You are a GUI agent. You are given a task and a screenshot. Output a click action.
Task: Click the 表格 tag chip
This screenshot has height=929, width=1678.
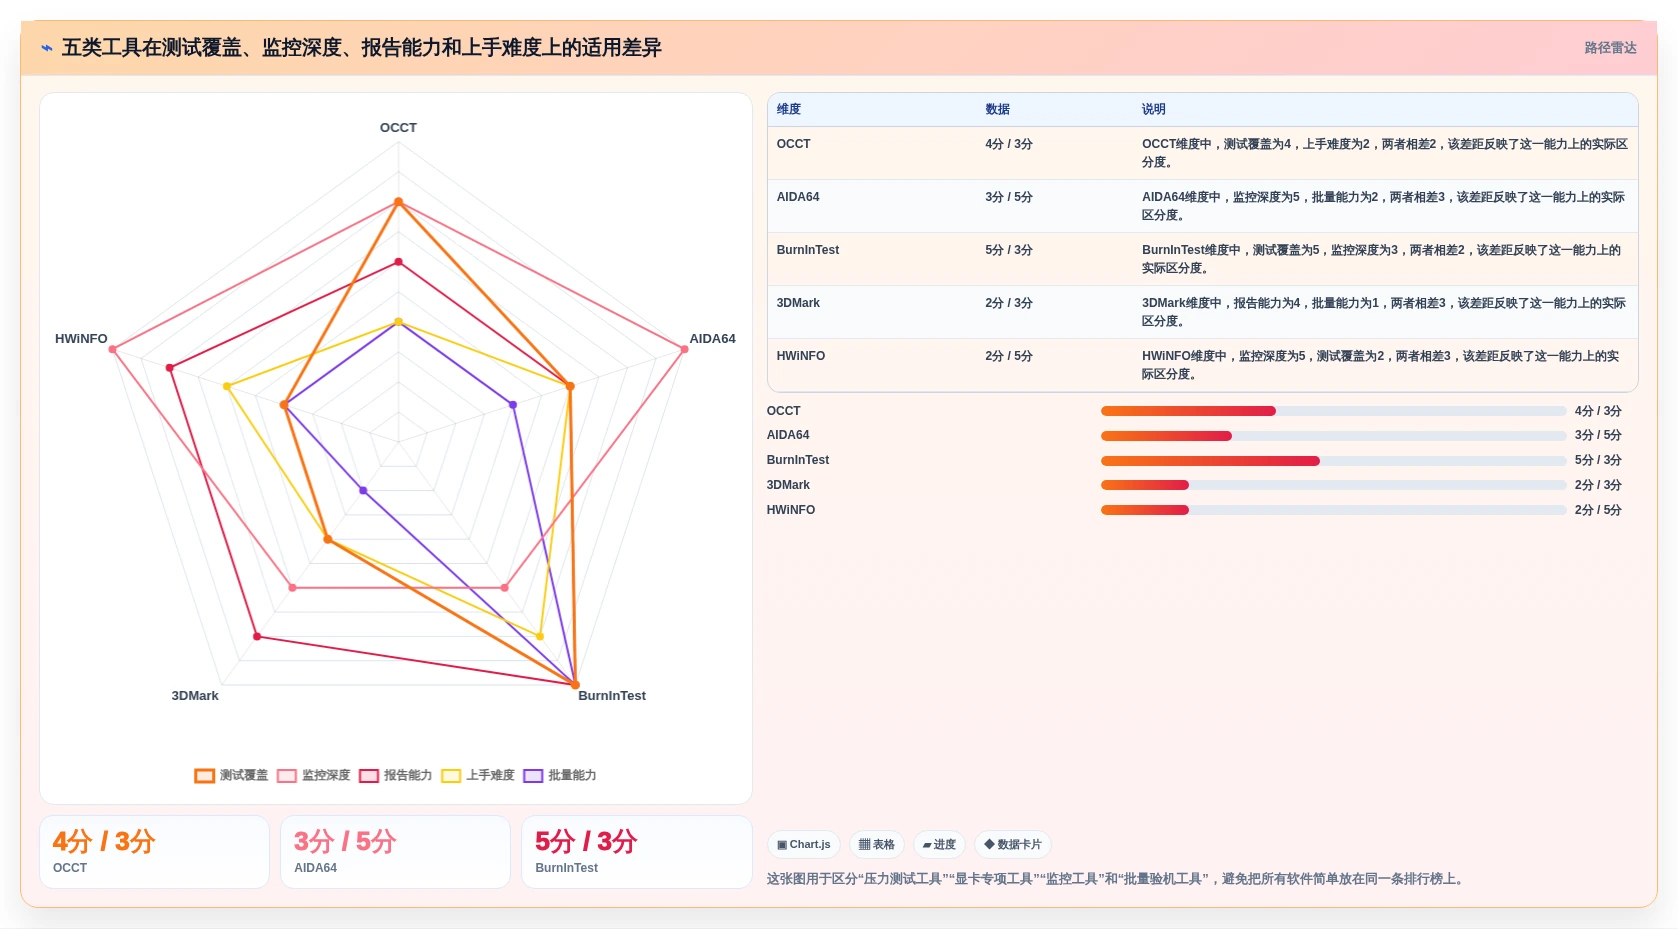[x=877, y=845]
